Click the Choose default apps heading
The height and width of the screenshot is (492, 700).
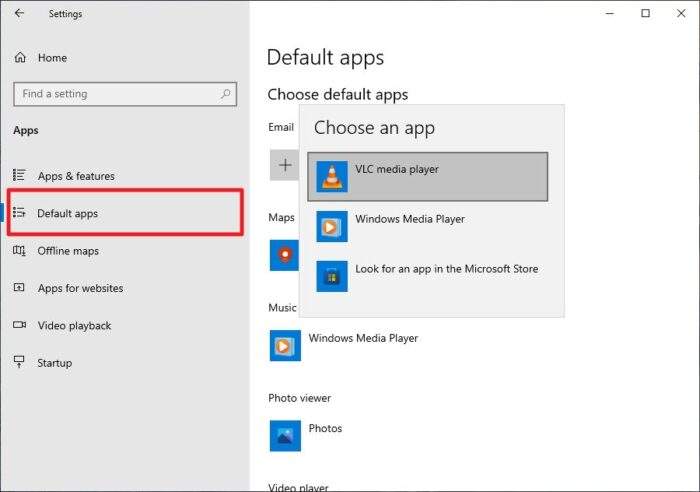(x=338, y=95)
